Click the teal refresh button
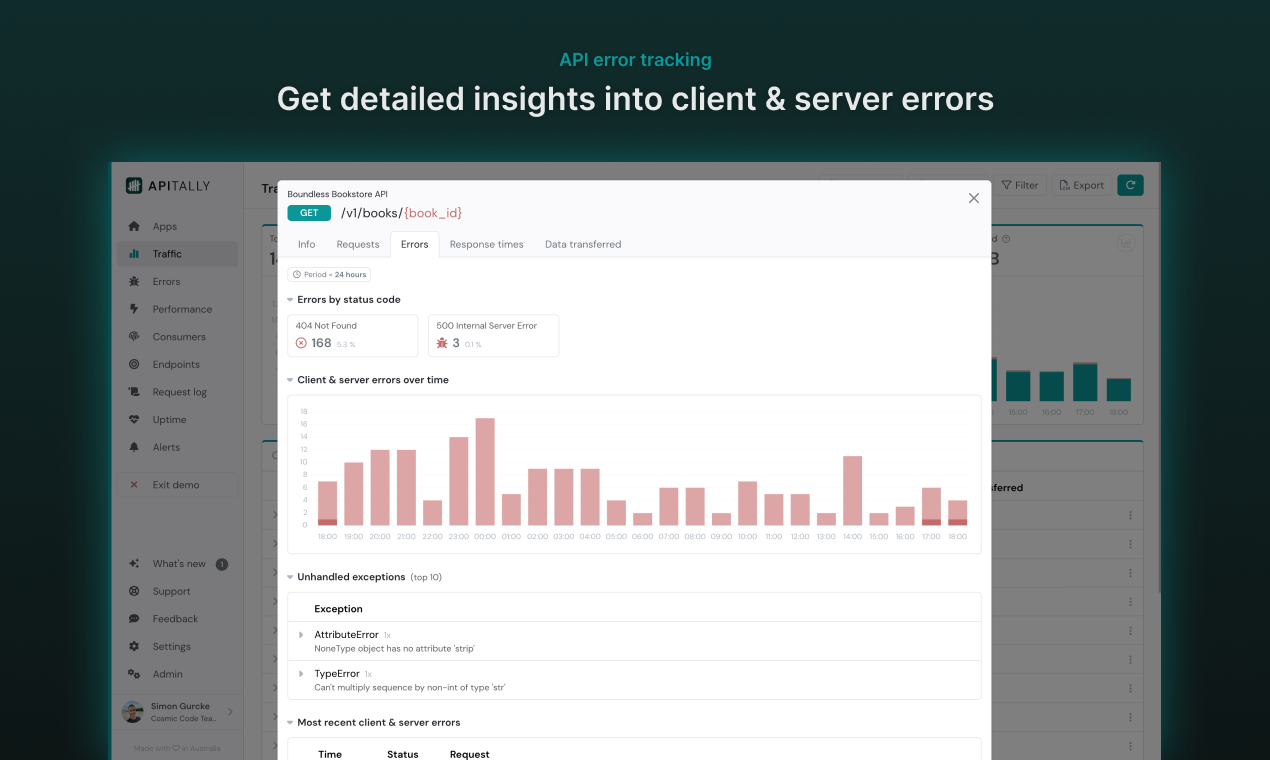Viewport: 1270px width, 760px height. pos(1130,185)
